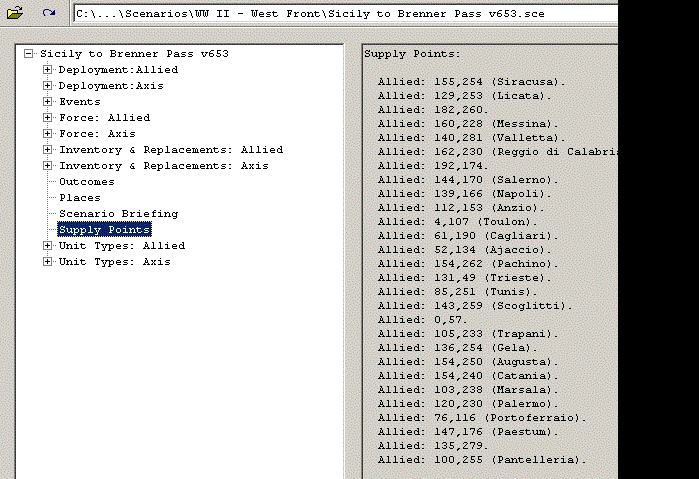Click the line 'Allied: 52,134 (Ajaccio)'
The image size is (699, 479).
[x=465, y=250]
